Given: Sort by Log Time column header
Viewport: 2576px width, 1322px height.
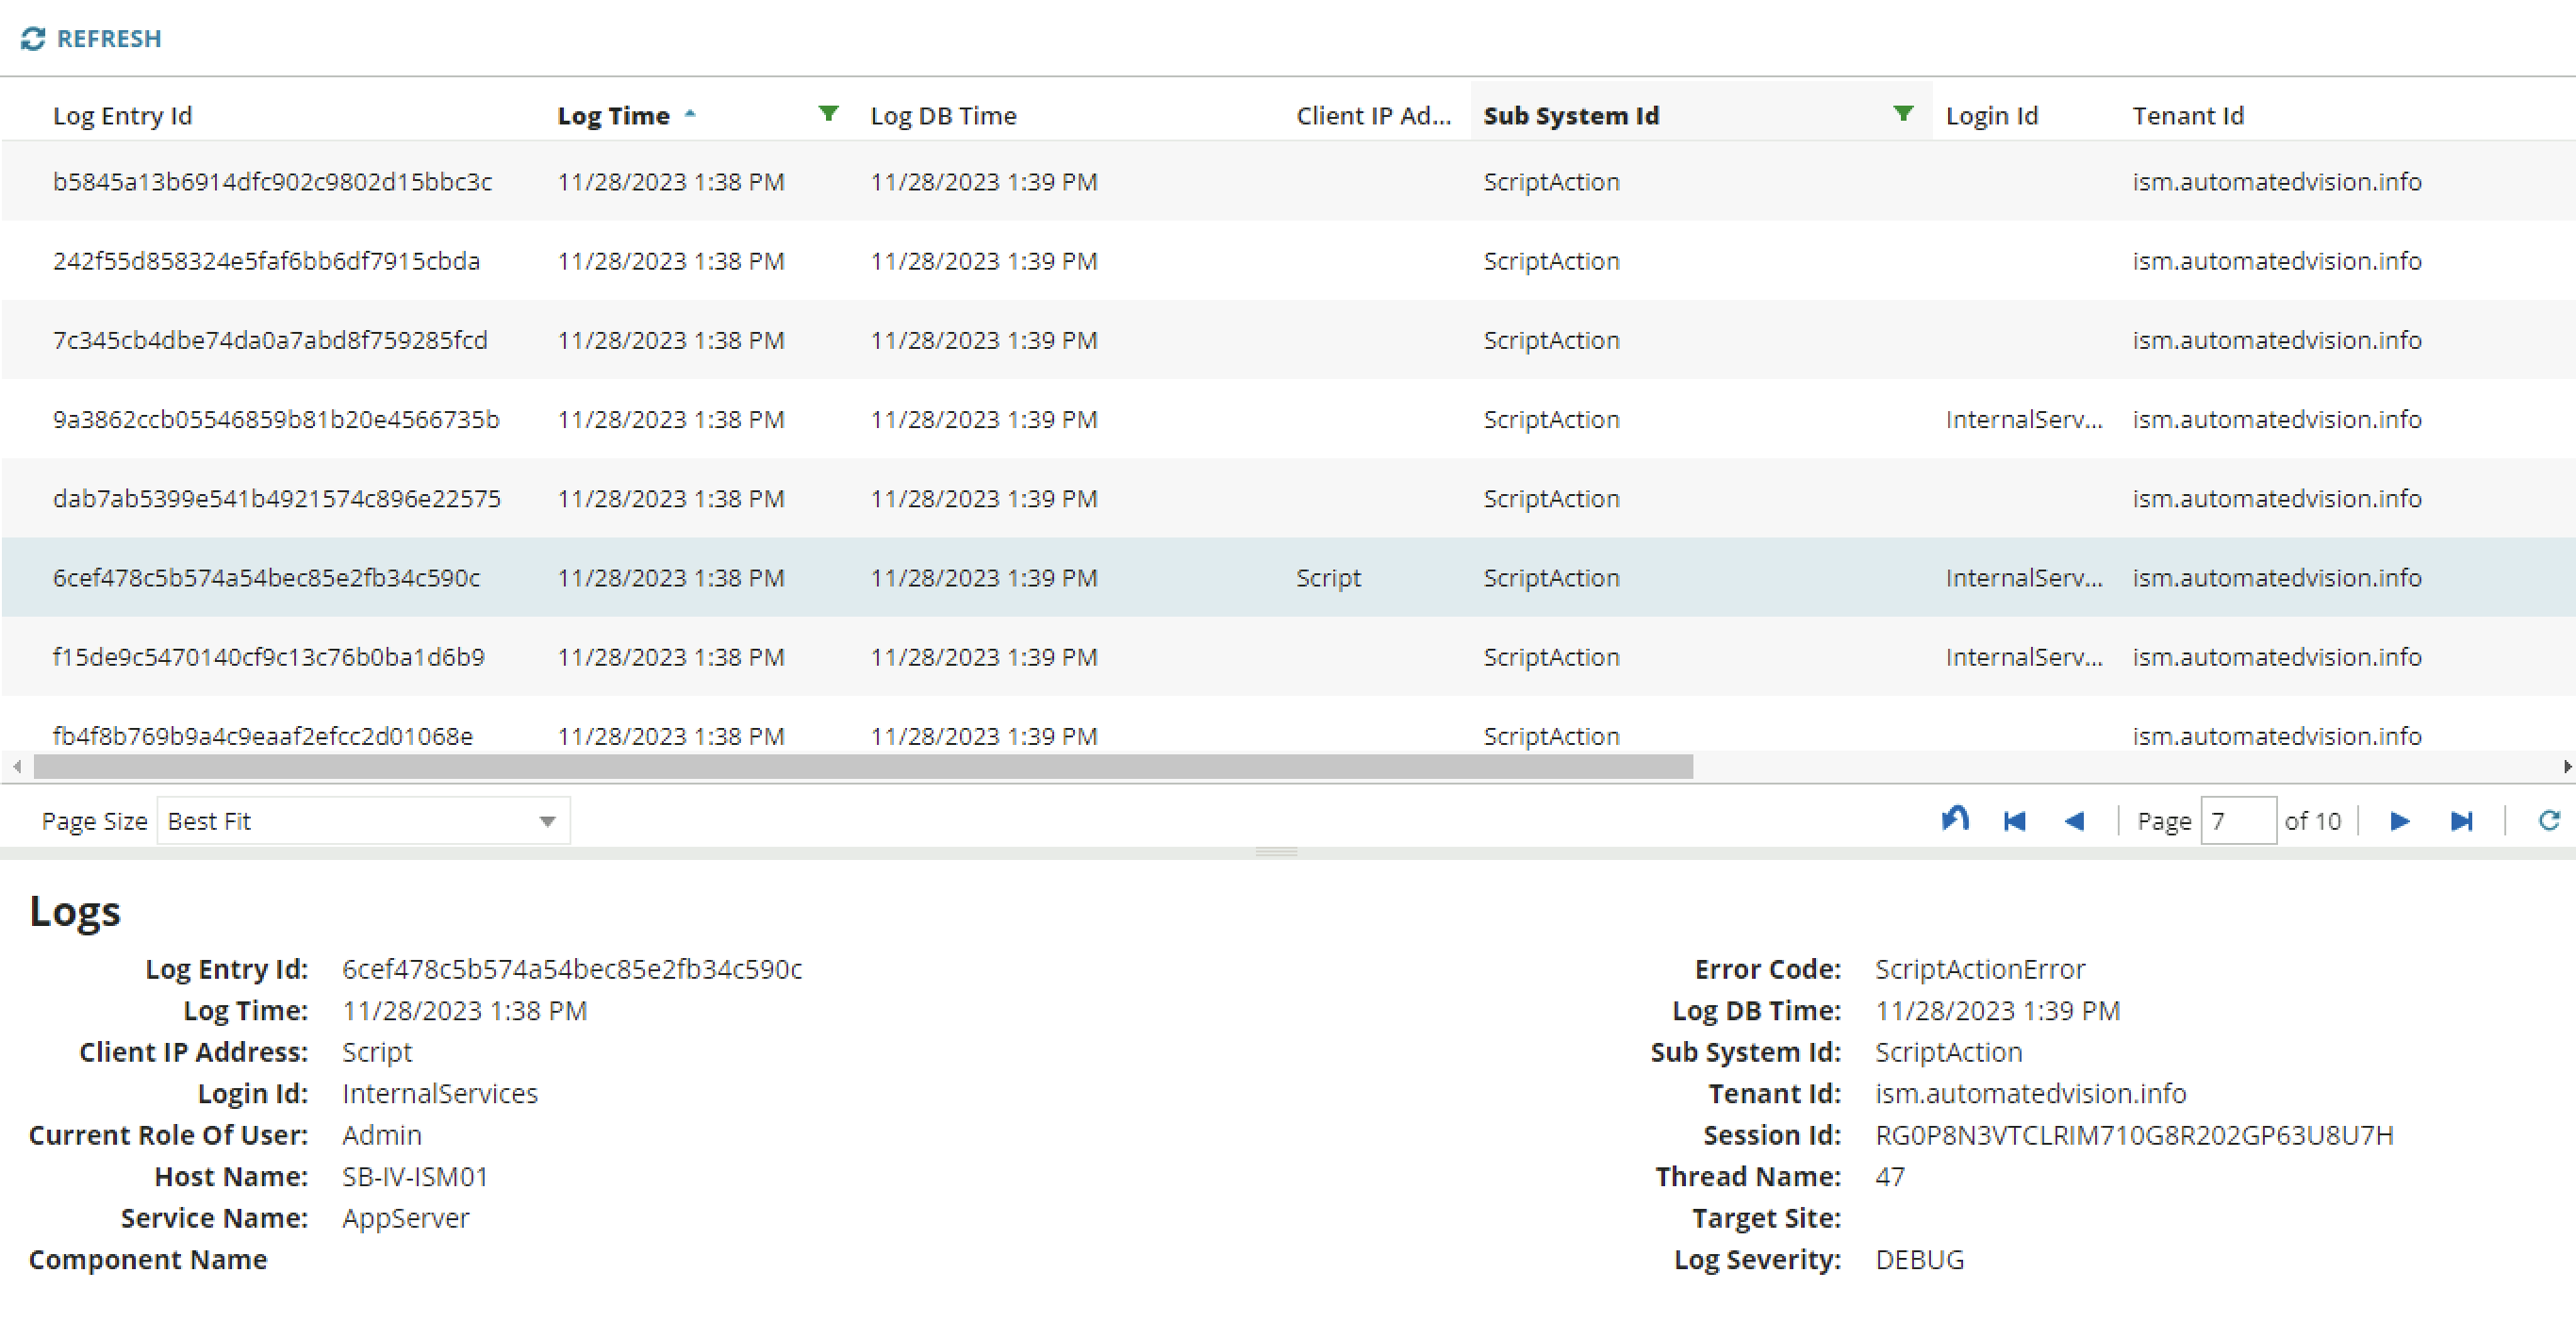Looking at the screenshot, I should click(x=613, y=115).
